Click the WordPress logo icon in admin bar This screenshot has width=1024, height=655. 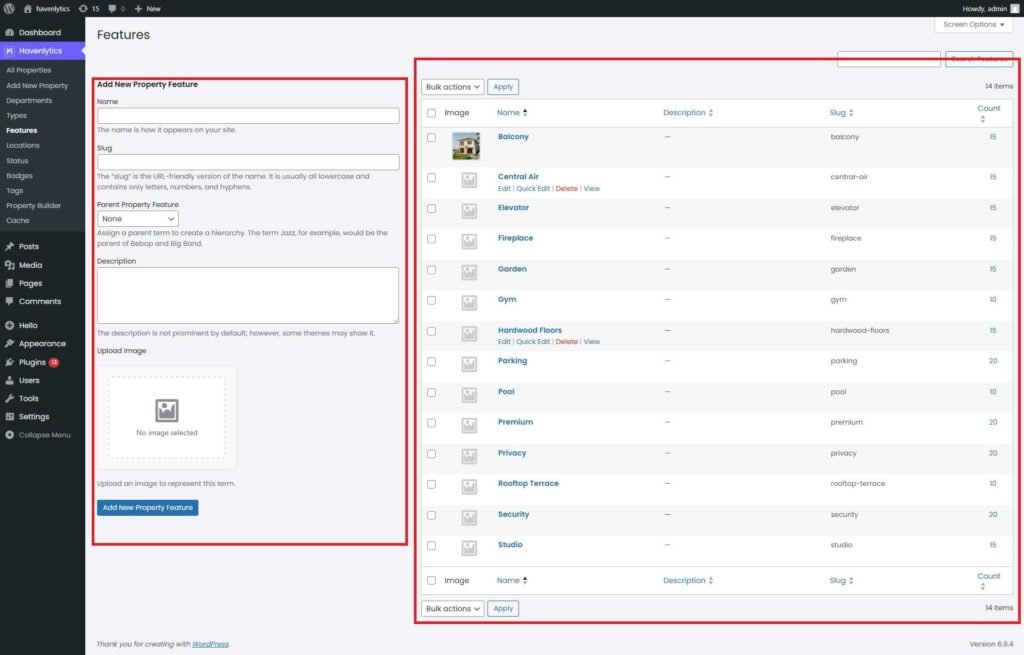pyautogui.click(x=9, y=8)
